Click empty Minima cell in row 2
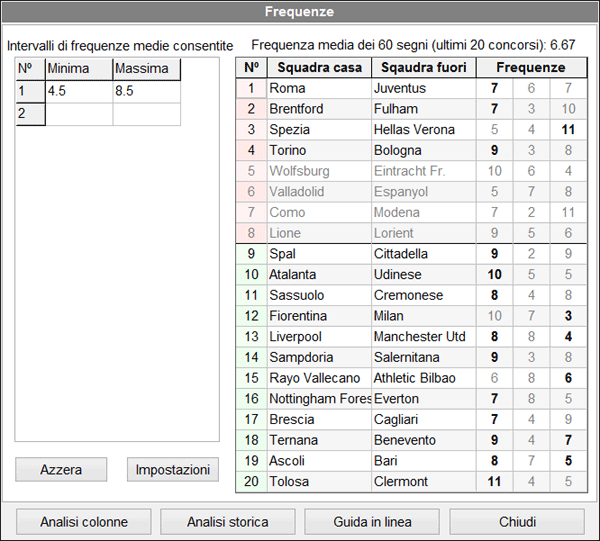Viewport: 600px width, 541px height. [78, 113]
